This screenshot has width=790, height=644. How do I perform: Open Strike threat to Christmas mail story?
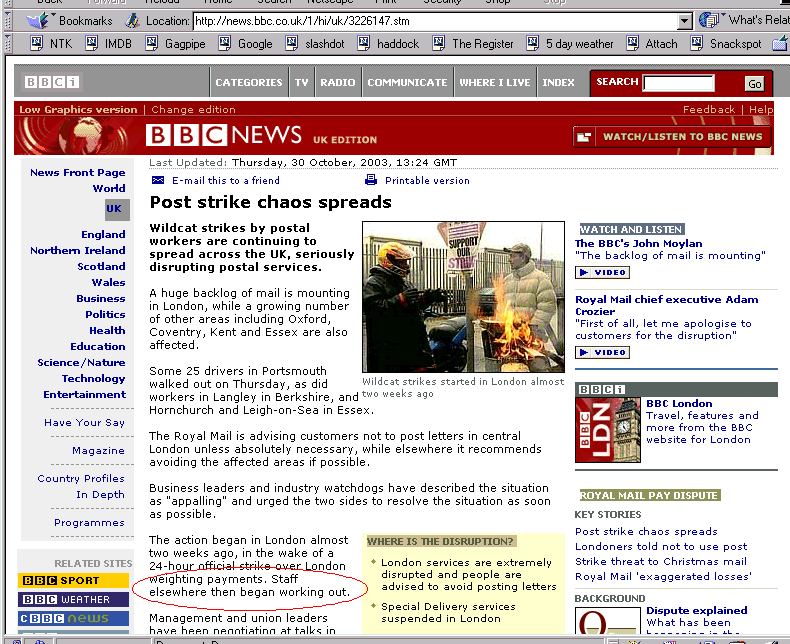tap(661, 561)
